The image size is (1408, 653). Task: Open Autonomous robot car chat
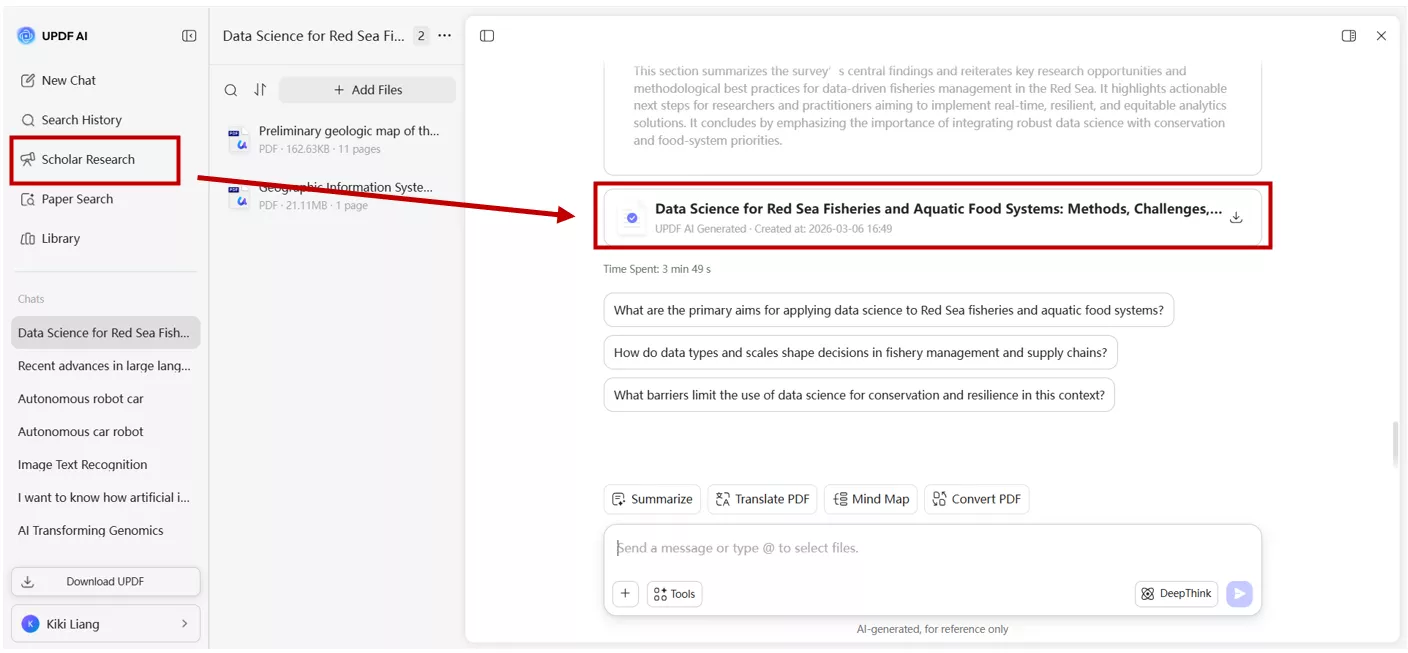tap(81, 399)
